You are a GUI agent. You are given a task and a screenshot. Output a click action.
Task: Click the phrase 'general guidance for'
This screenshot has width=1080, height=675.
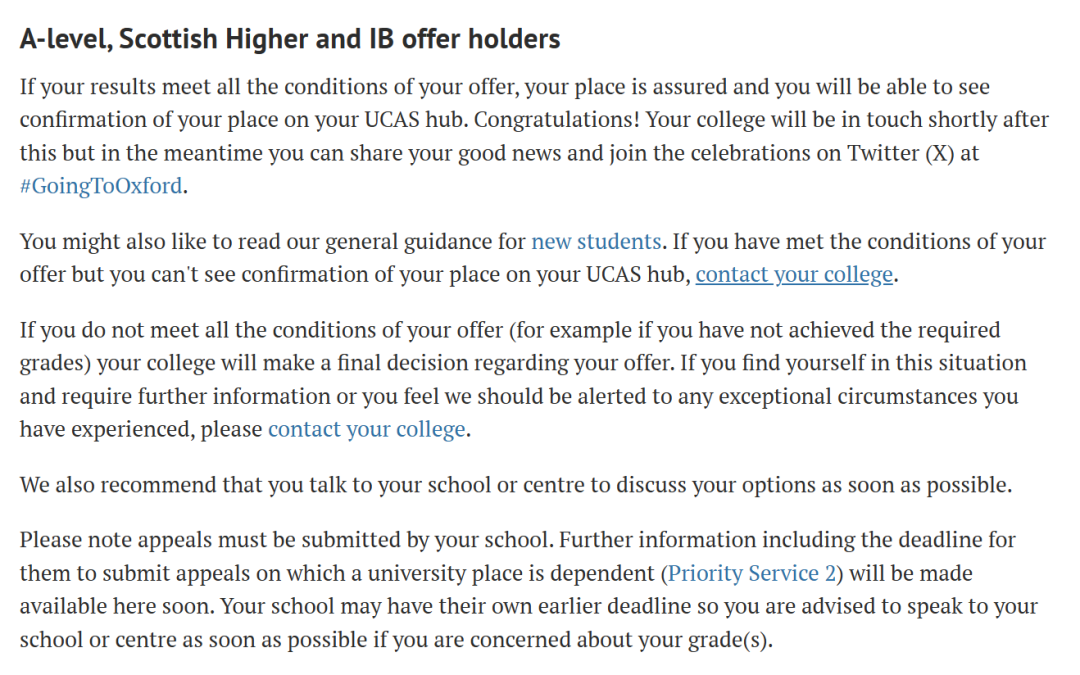point(425,242)
